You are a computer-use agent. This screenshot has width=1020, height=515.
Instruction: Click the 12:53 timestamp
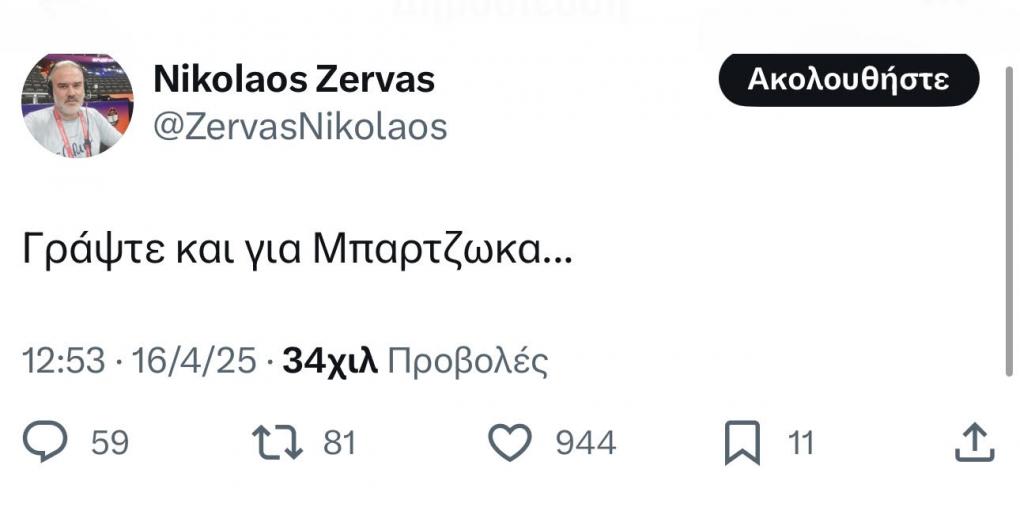[64, 361]
